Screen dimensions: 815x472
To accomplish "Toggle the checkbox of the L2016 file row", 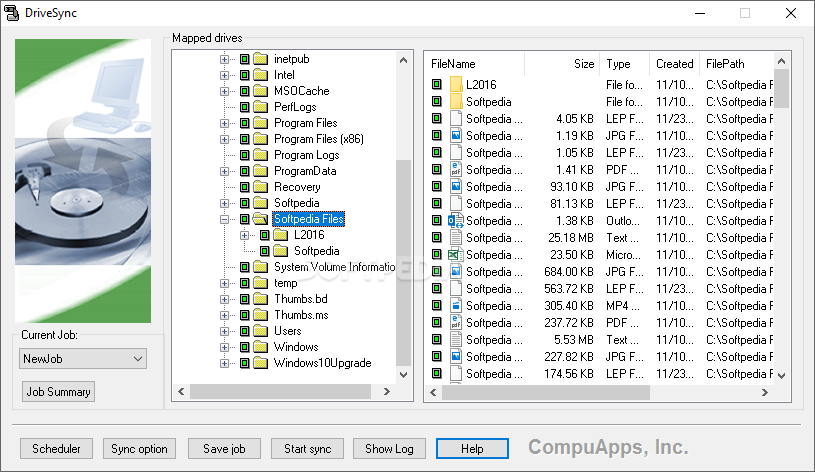I will pyautogui.click(x=437, y=84).
